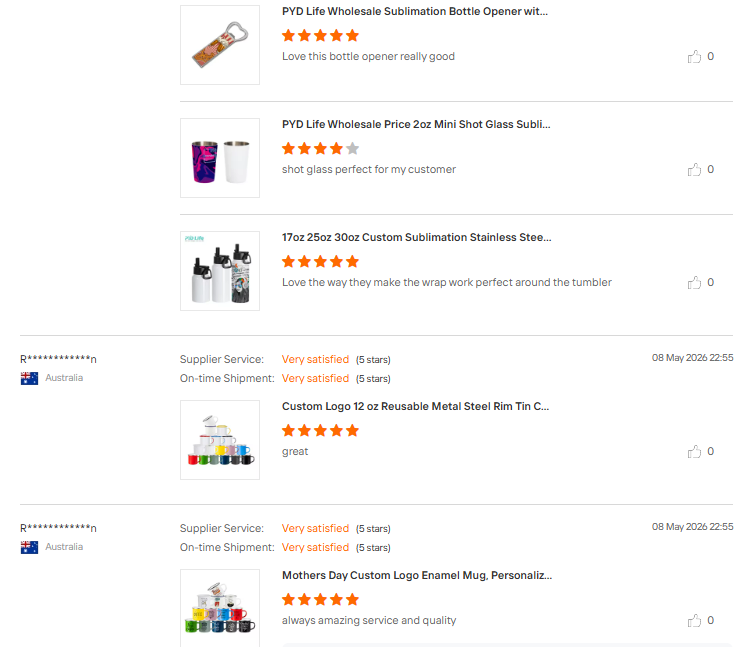The height and width of the screenshot is (647, 738).
Task: Click four-star rating on shot glass
Action: (x=321, y=149)
